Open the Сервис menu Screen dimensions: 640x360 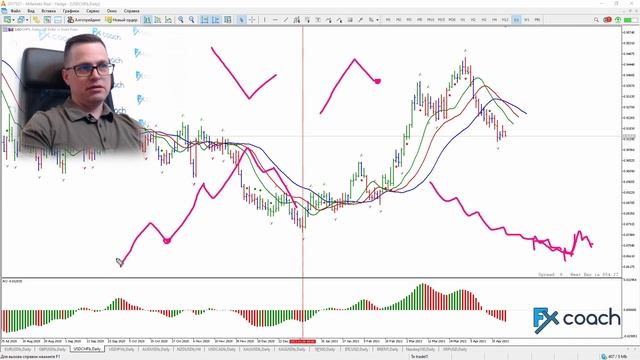pyautogui.click(x=93, y=11)
